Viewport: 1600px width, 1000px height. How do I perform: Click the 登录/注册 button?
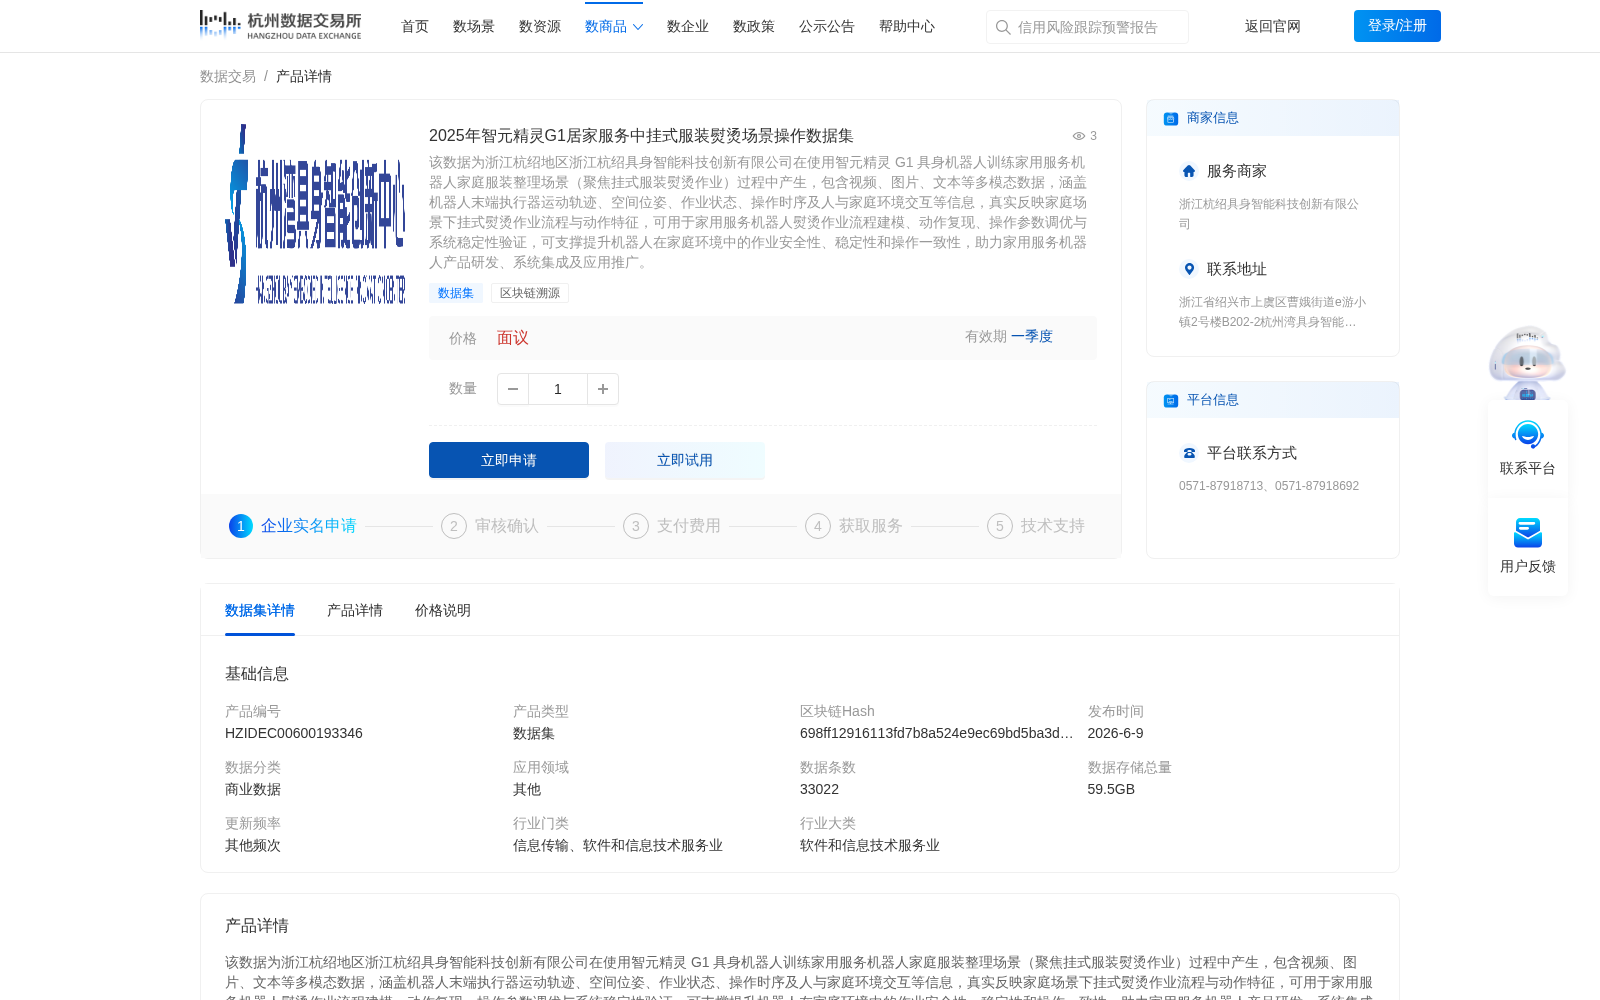pos(1397,26)
